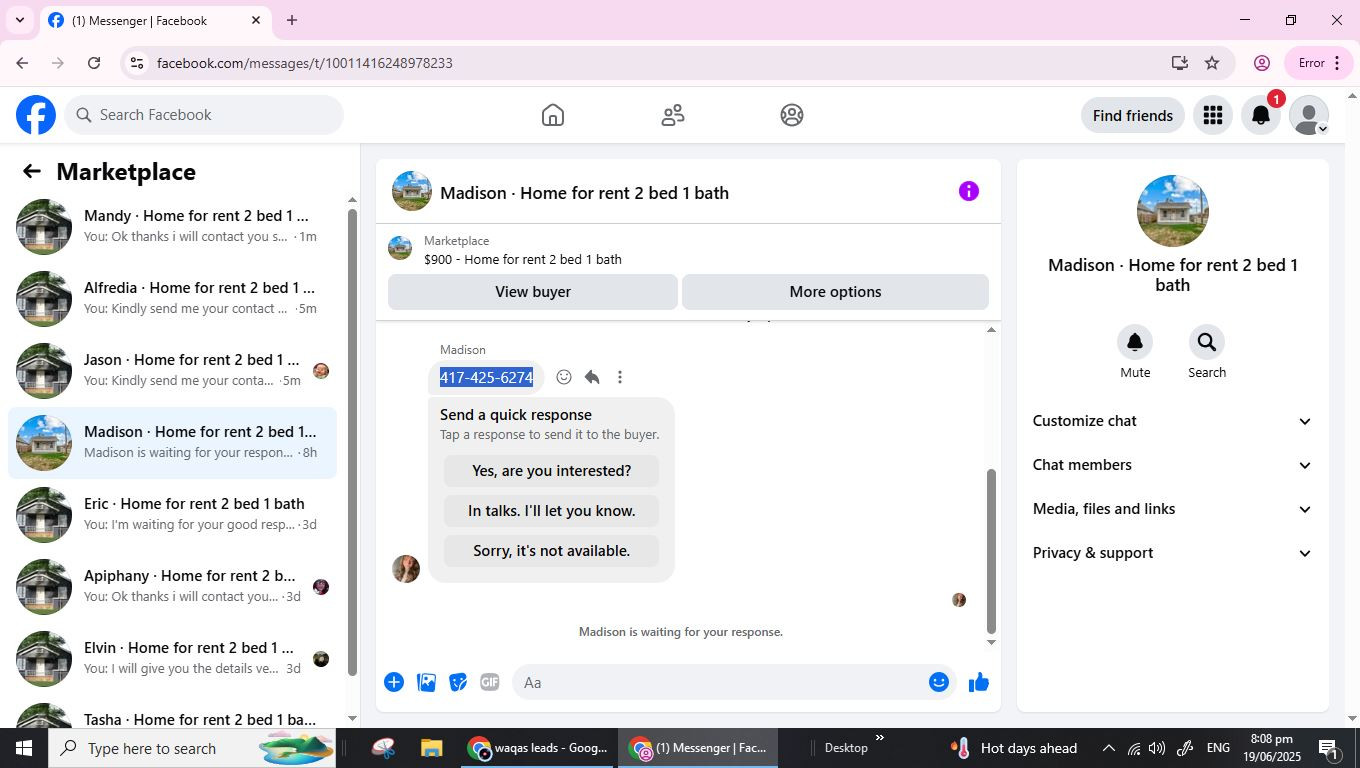Send quick response 'Yes, are you interested?'
Image resolution: width=1360 pixels, height=768 pixels.
tap(551, 471)
